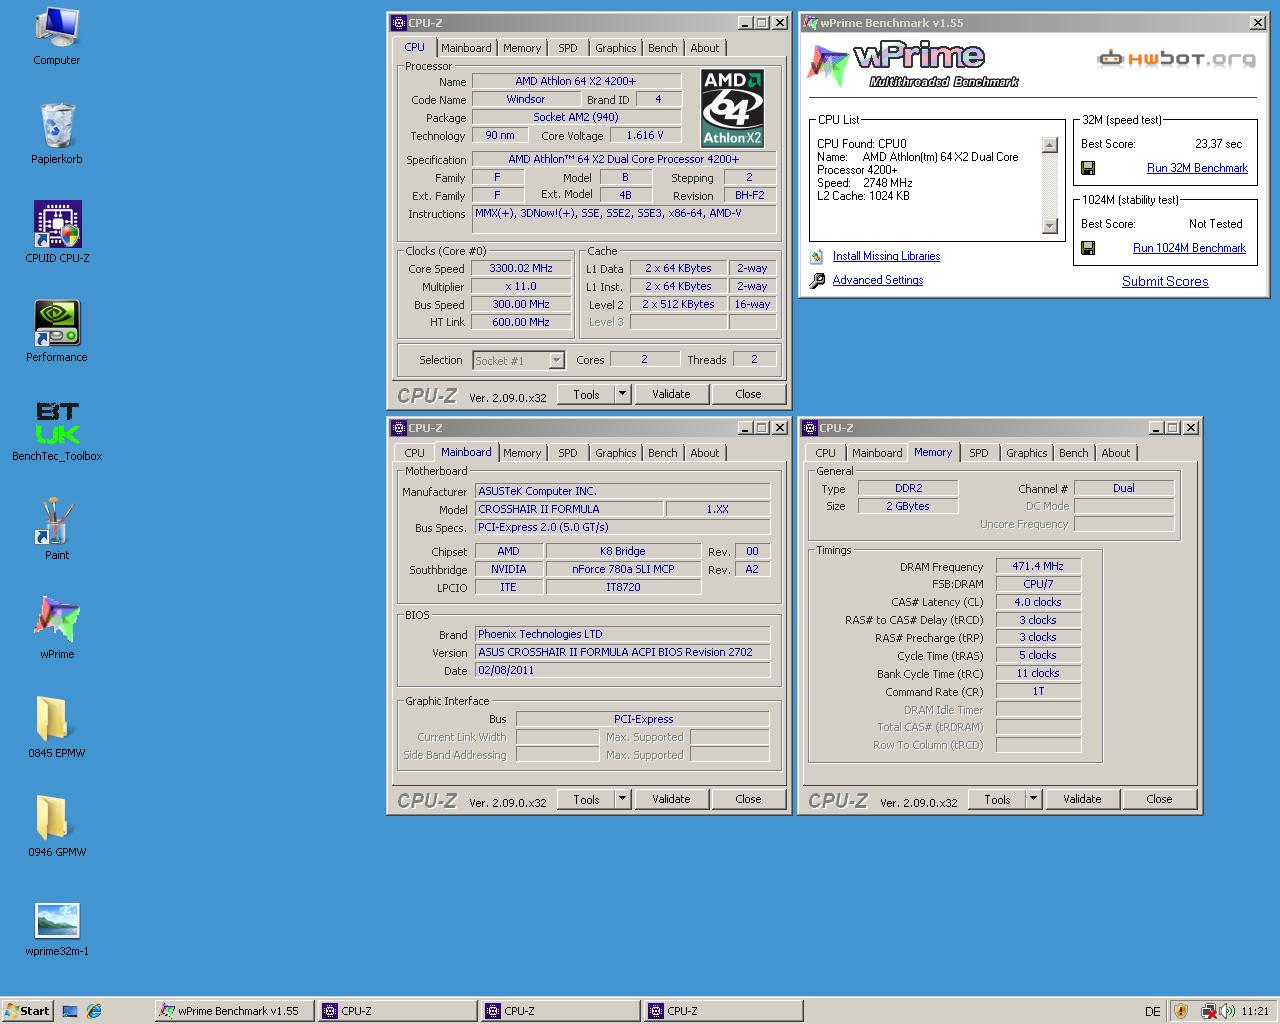Click Run 1024M Benchmark link

(1189, 248)
